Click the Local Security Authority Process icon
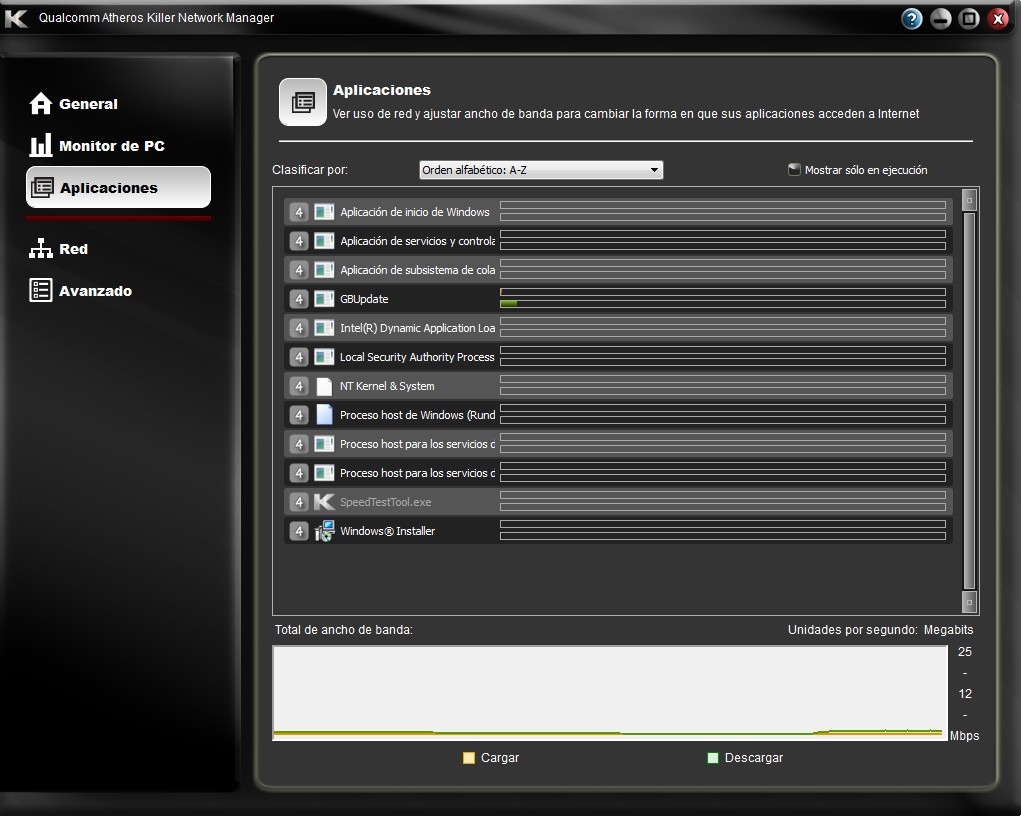The width and height of the screenshot is (1021, 818). click(x=324, y=357)
